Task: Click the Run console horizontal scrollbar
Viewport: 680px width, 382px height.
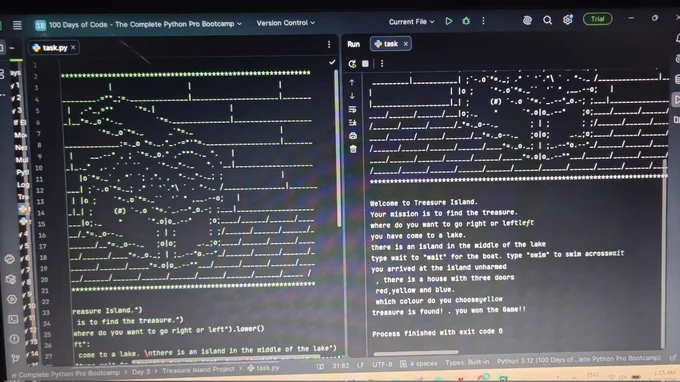Action: [415, 352]
